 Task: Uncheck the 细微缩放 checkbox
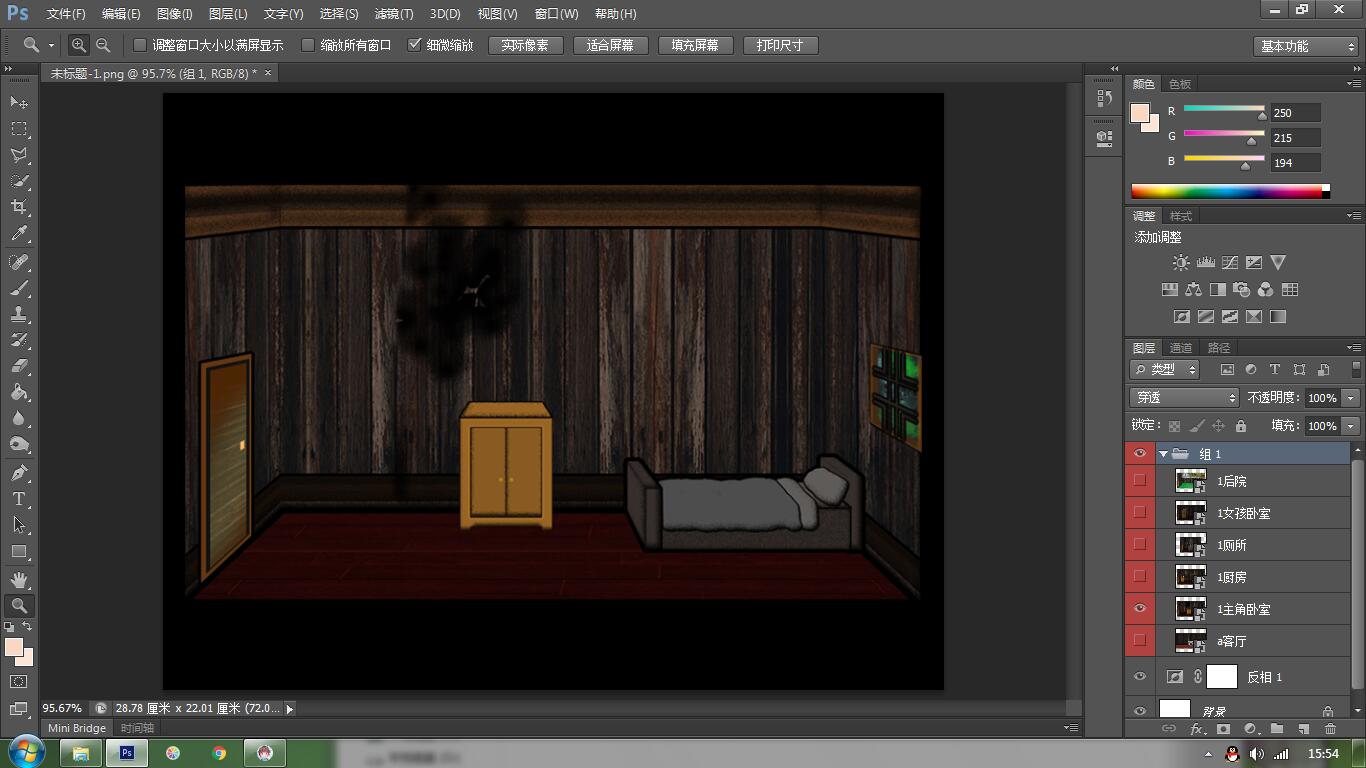415,45
